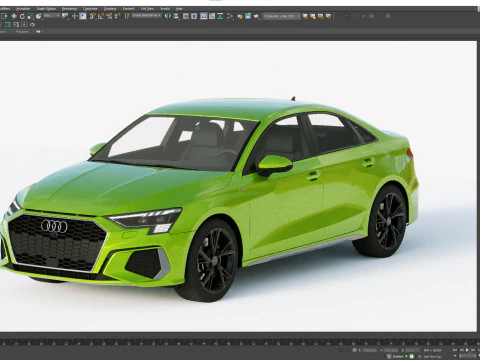
Task: Click the Select and Manipulate icon
Action: pyautogui.click(x=74, y=16)
